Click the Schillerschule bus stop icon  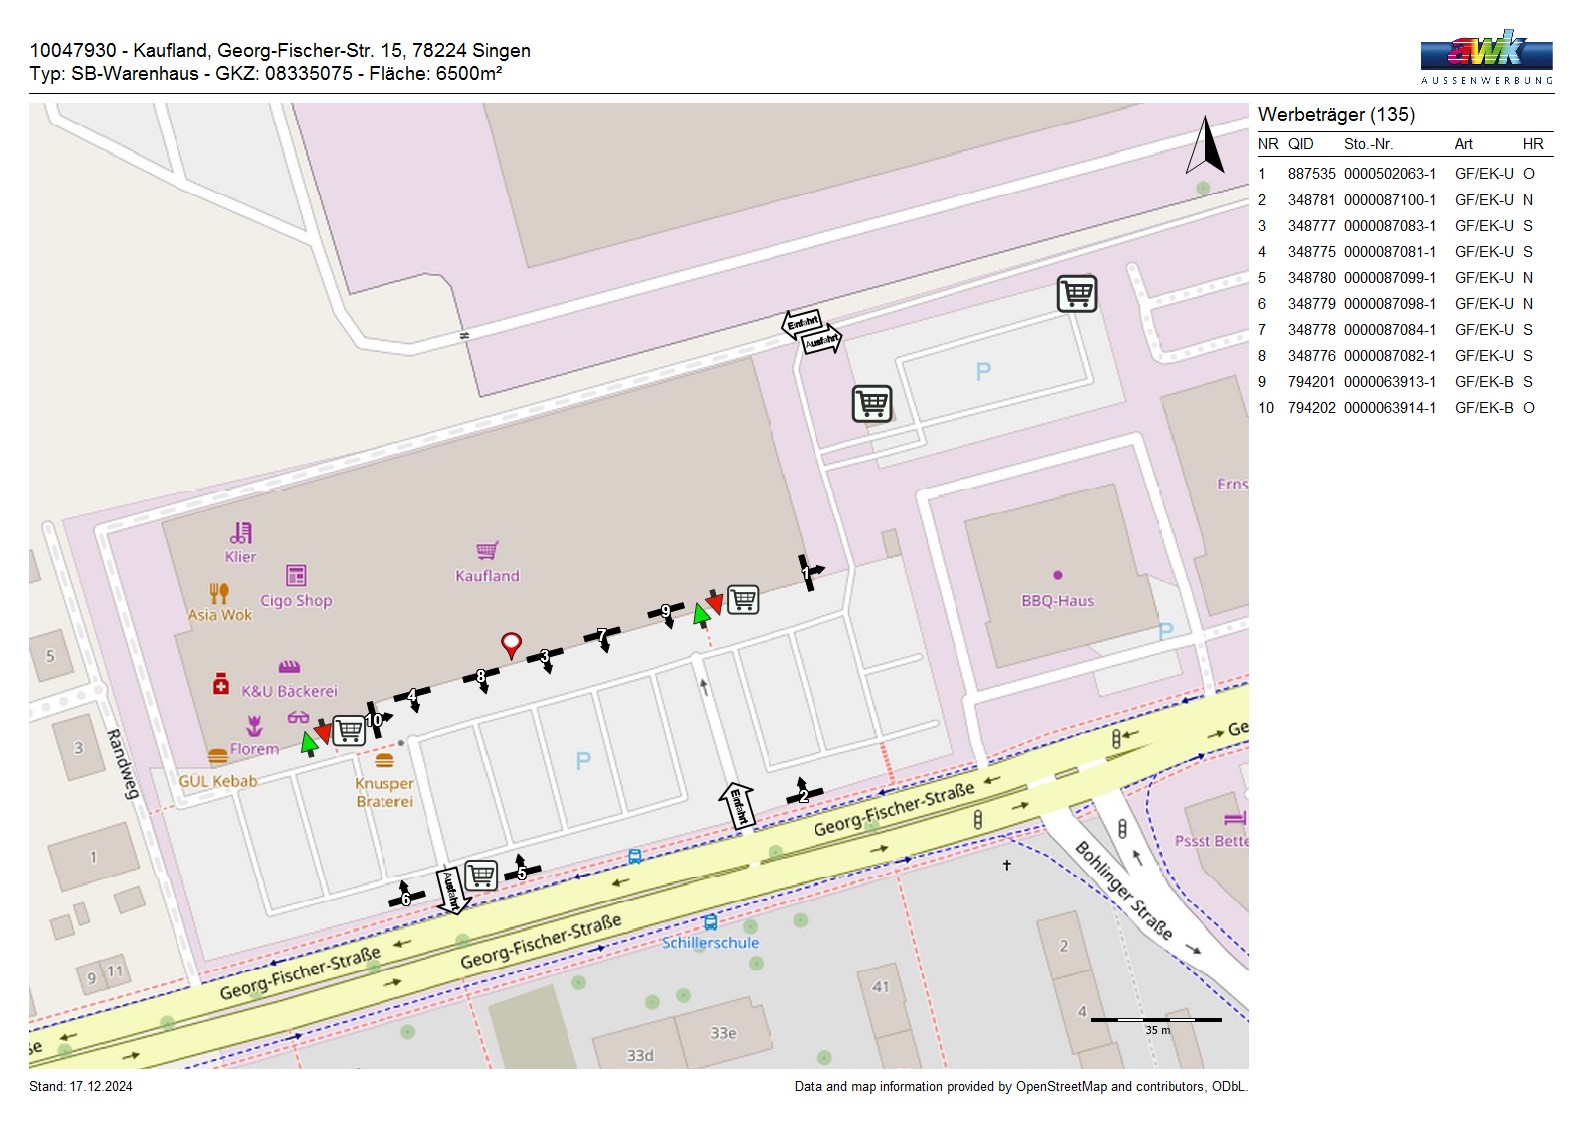(710, 922)
